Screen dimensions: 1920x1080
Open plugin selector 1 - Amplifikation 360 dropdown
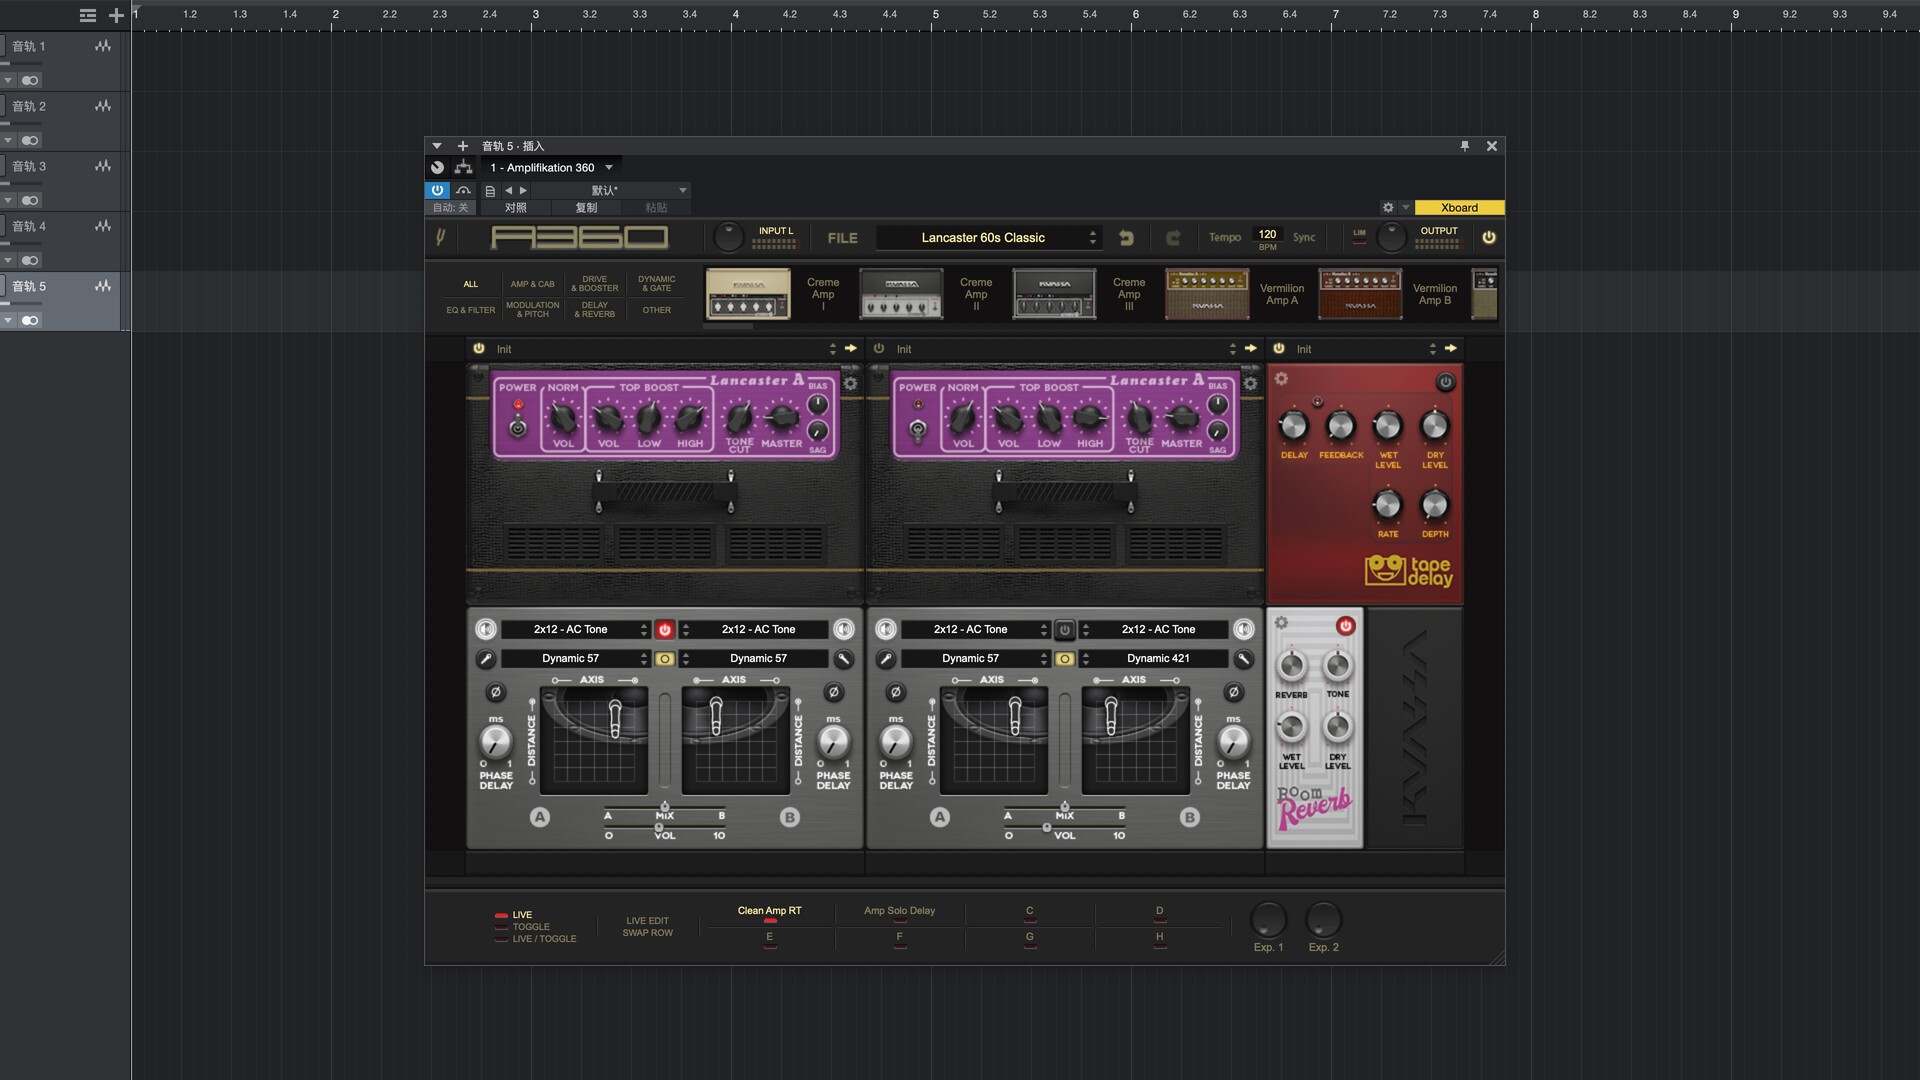pyautogui.click(x=551, y=167)
